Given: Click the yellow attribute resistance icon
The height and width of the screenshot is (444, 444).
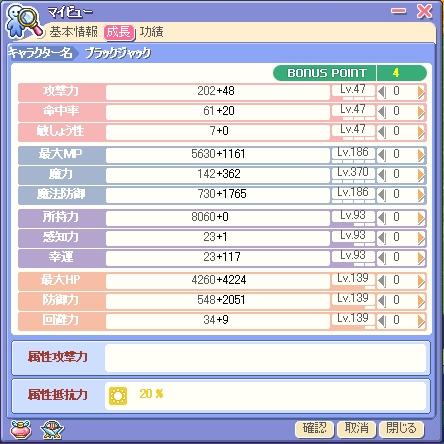Looking at the screenshot, I should (118, 396).
